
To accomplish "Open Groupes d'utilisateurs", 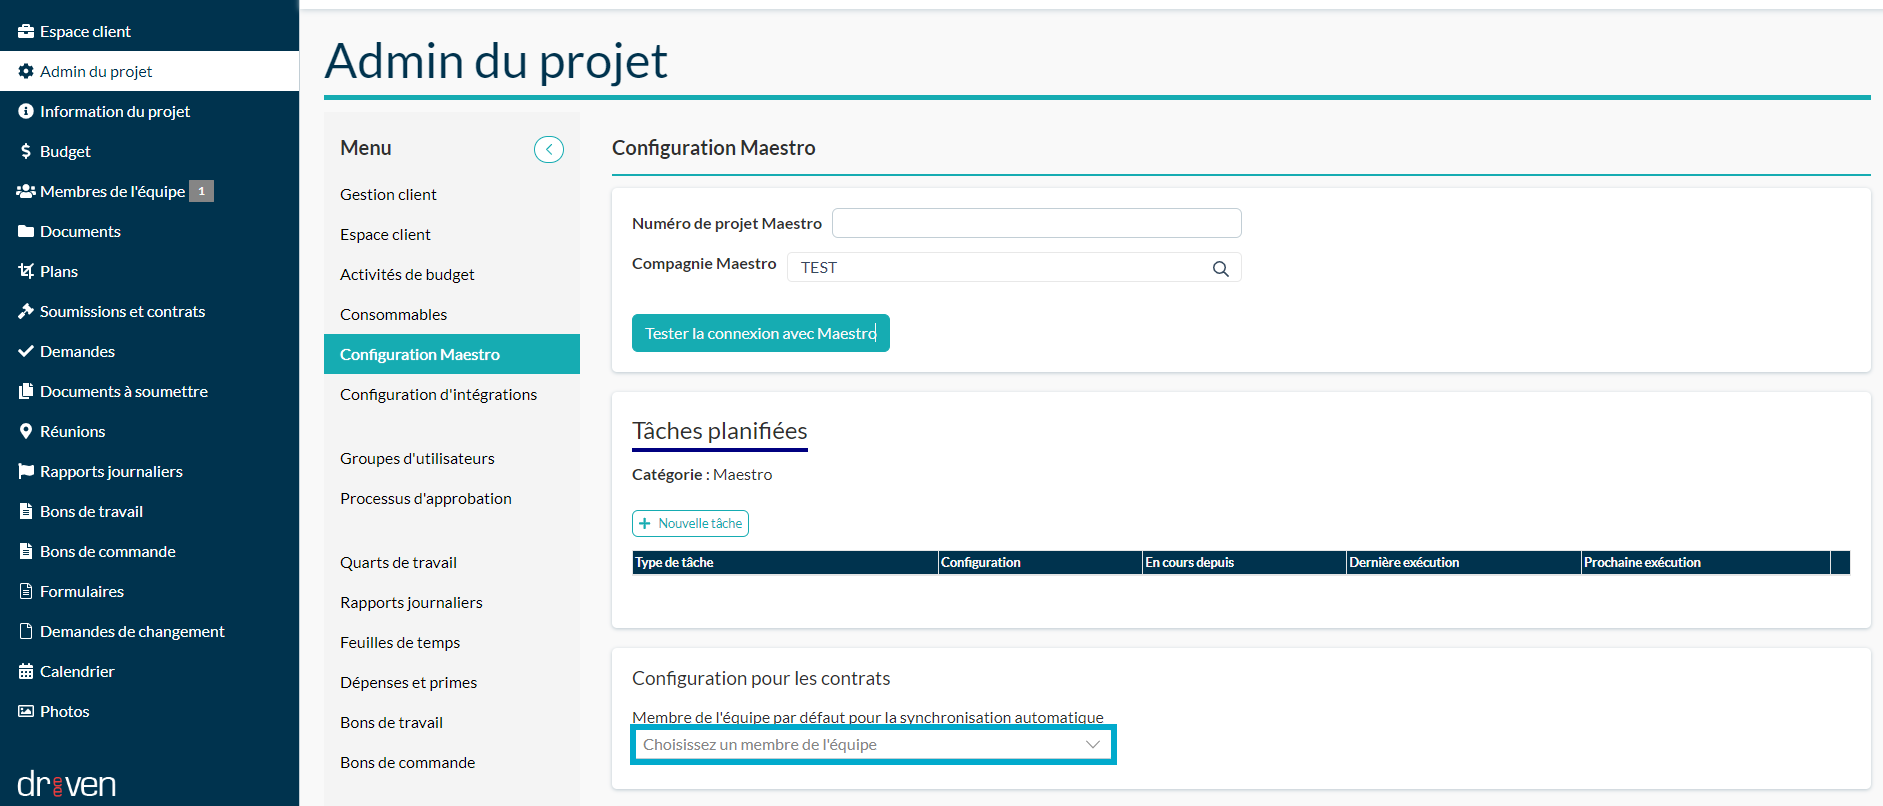I will [x=452, y=458].
